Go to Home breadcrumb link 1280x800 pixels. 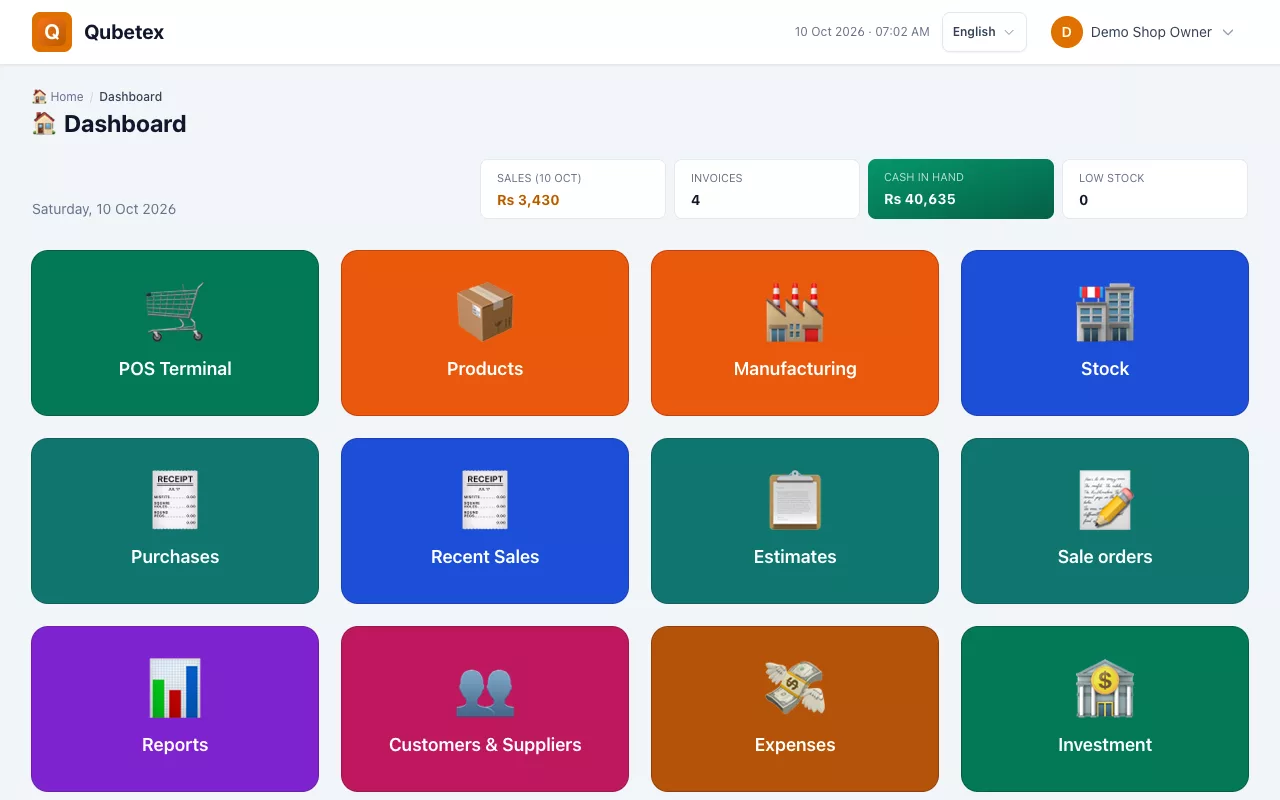pos(67,97)
